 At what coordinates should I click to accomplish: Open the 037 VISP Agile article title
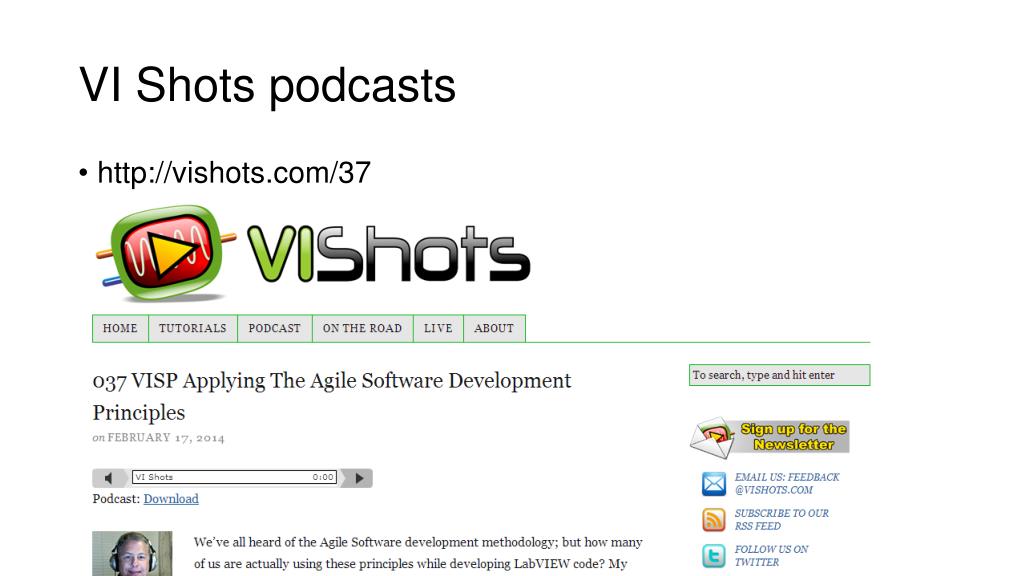point(332,396)
